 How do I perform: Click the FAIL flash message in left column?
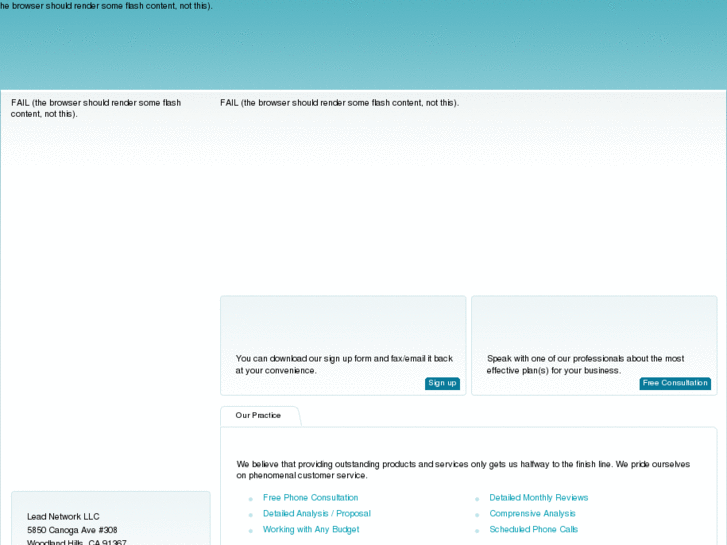[x=96, y=109]
